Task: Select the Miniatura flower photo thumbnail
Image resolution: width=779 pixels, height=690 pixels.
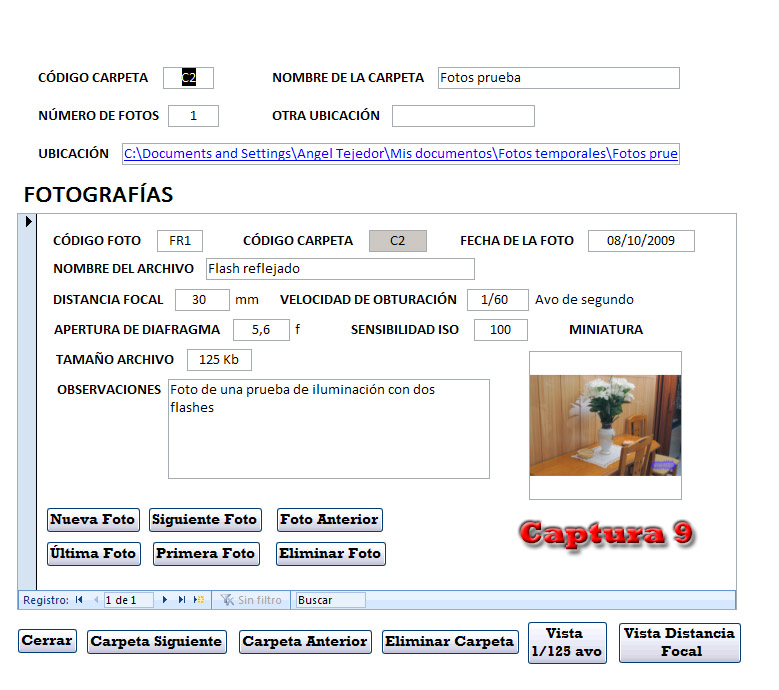Action: tap(605, 425)
